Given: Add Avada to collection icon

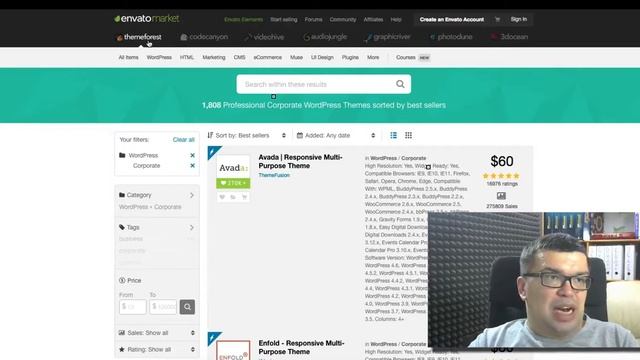Looking at the screenshot, I should coord(233,197).
